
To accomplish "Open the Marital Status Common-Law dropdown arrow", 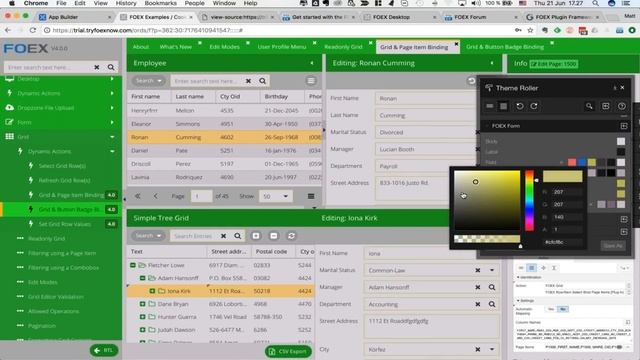I will 492,270.
